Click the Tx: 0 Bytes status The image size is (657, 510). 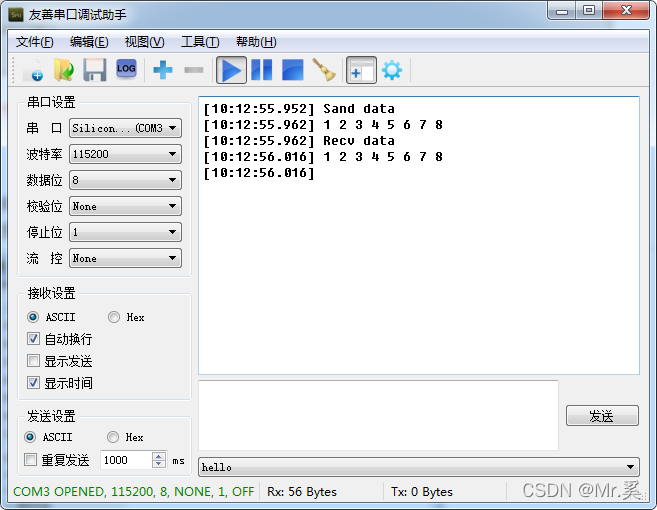[x=422, y=492]
